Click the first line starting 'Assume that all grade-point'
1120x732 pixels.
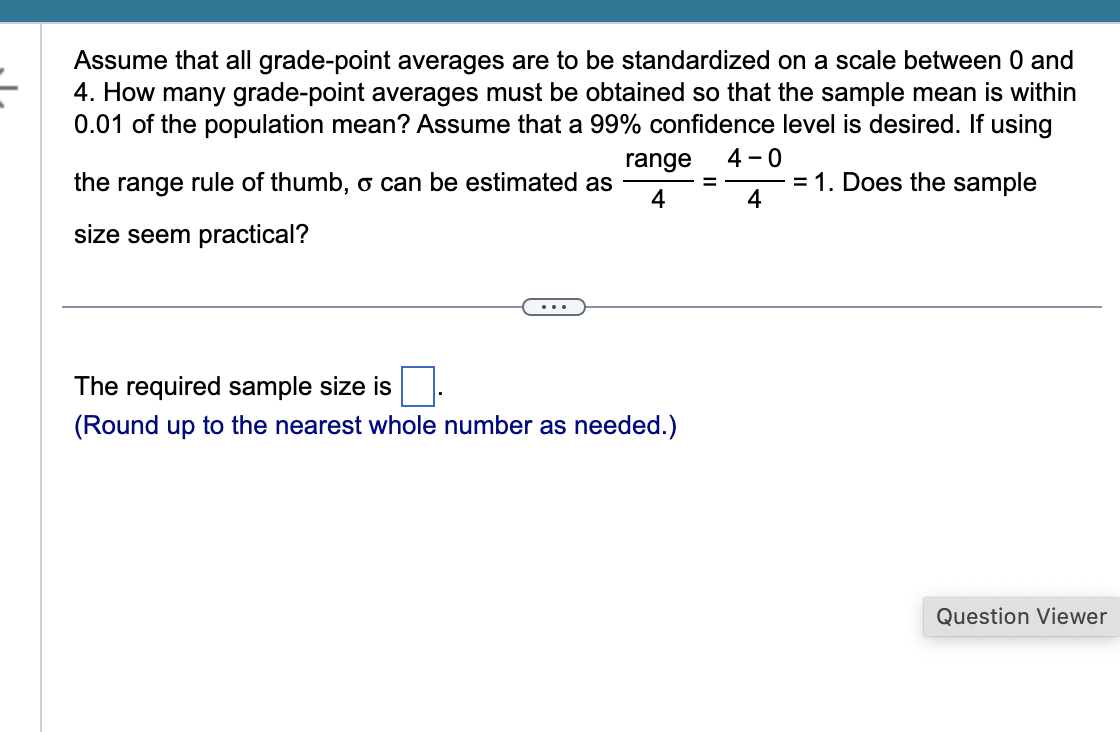coord(574,61)
